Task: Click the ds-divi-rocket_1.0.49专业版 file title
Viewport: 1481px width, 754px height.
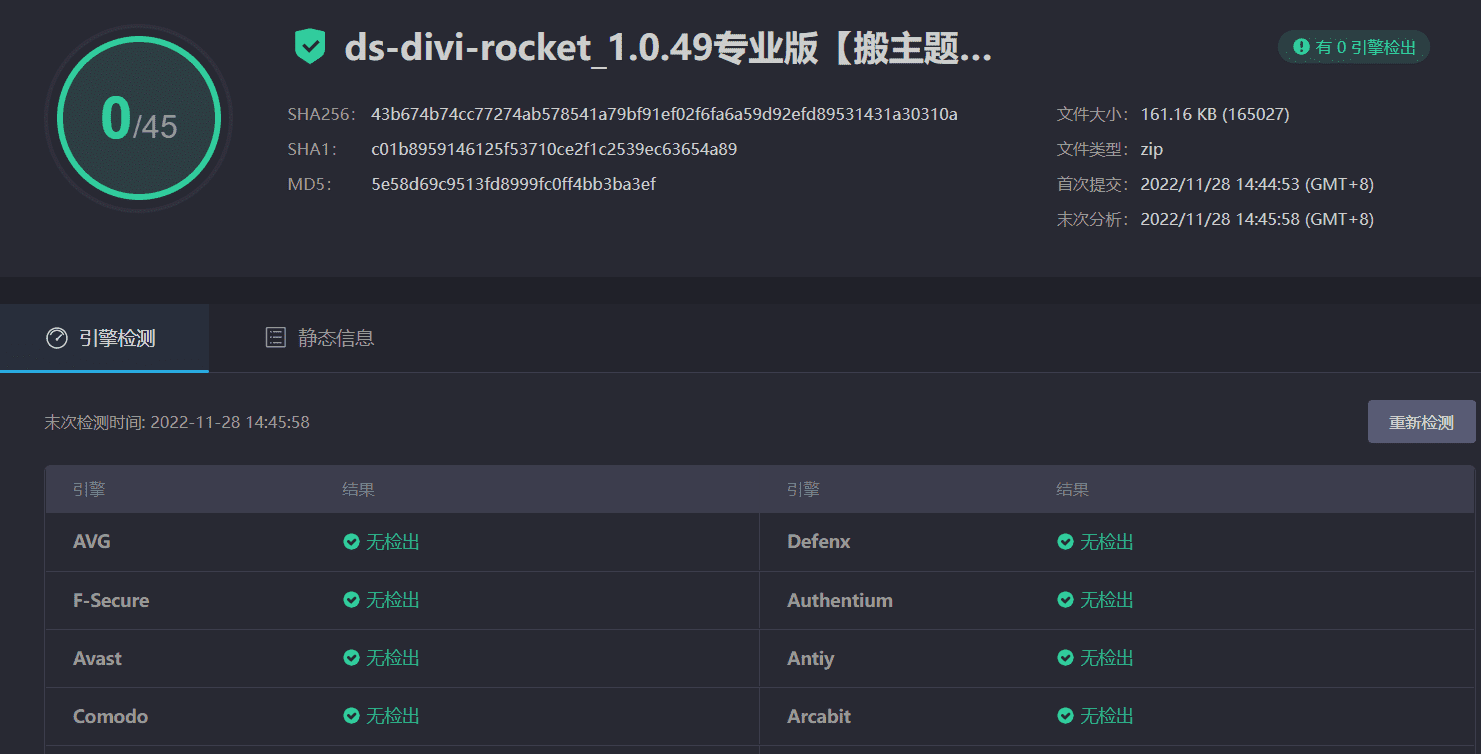Action: (x=668, y=48)
